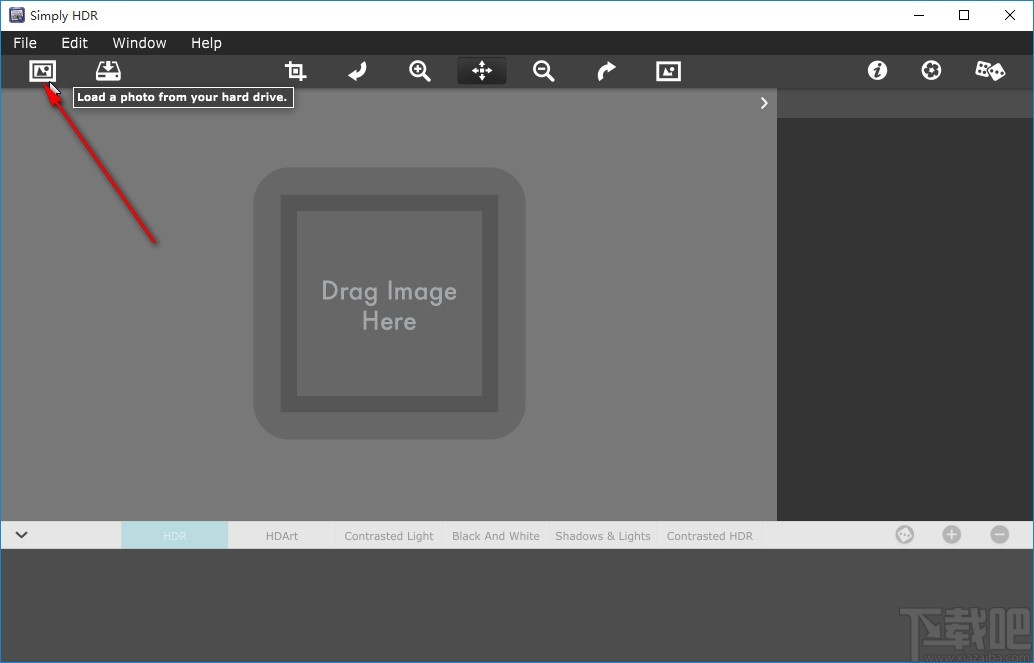Viewport: 1034px width, 663px height.
Task: Collapse the right side panel chevron
Action: (x=764, y=103)
